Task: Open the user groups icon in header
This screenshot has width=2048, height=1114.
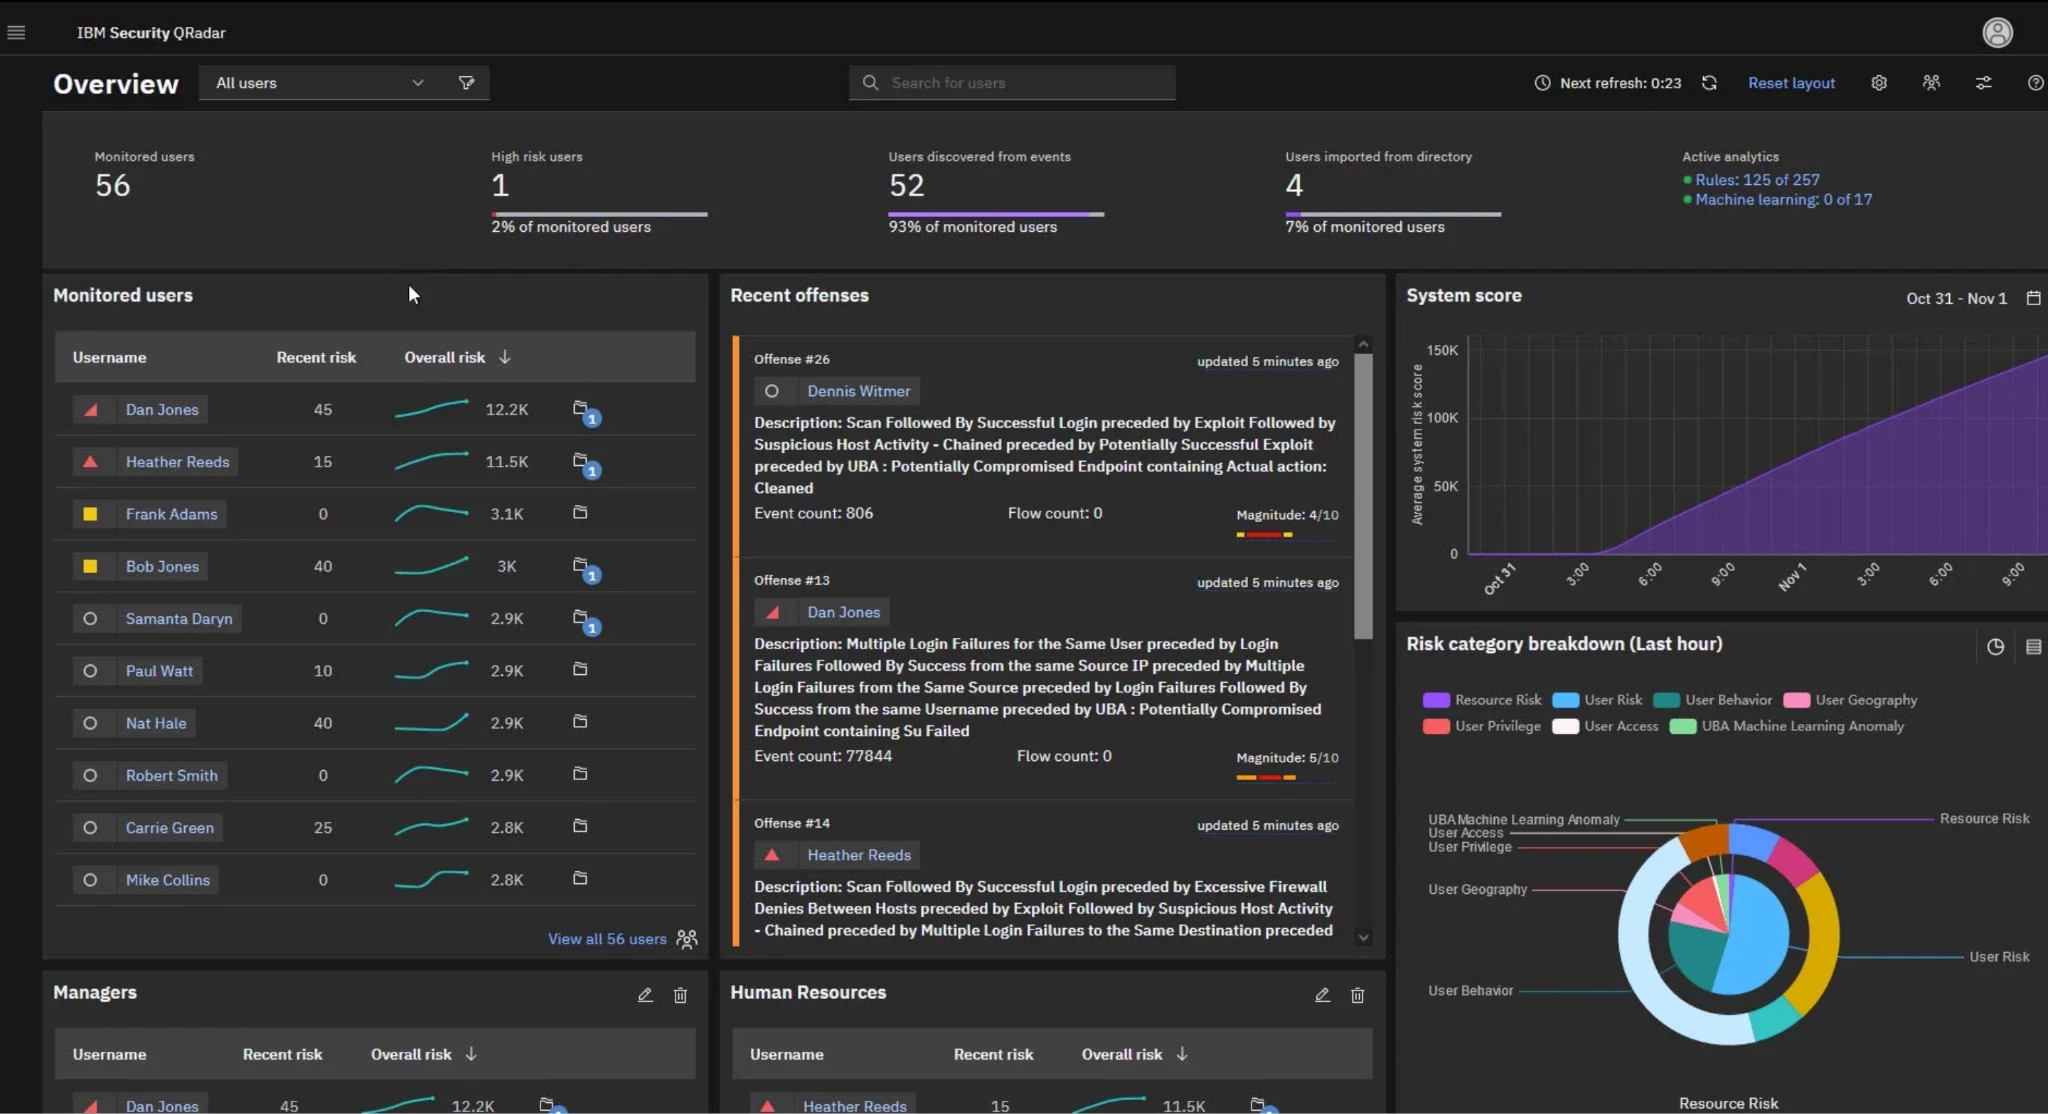Action: click(x=1931, y=83)
